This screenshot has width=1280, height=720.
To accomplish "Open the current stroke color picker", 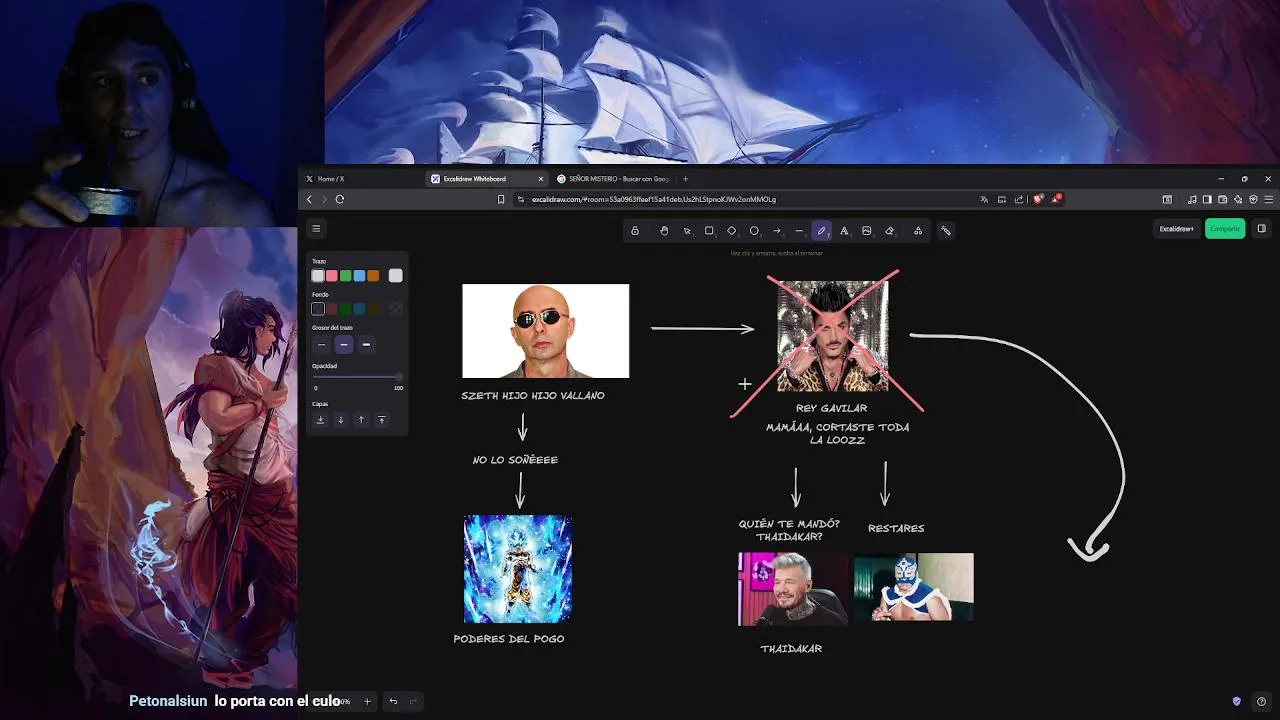I will point(396,276).
